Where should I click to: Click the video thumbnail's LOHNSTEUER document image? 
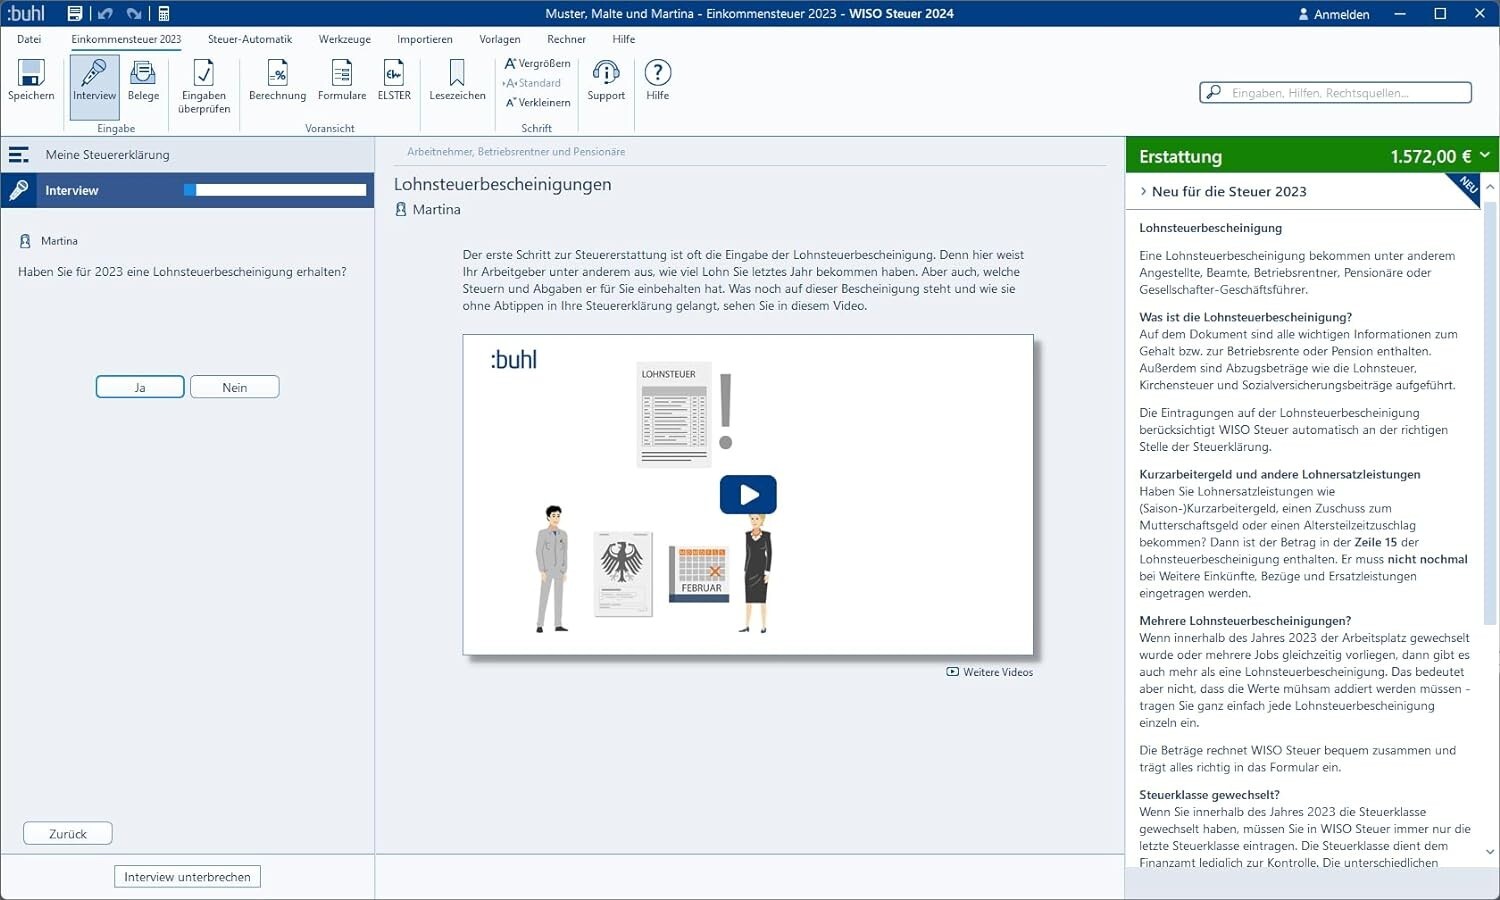(674, 414)
